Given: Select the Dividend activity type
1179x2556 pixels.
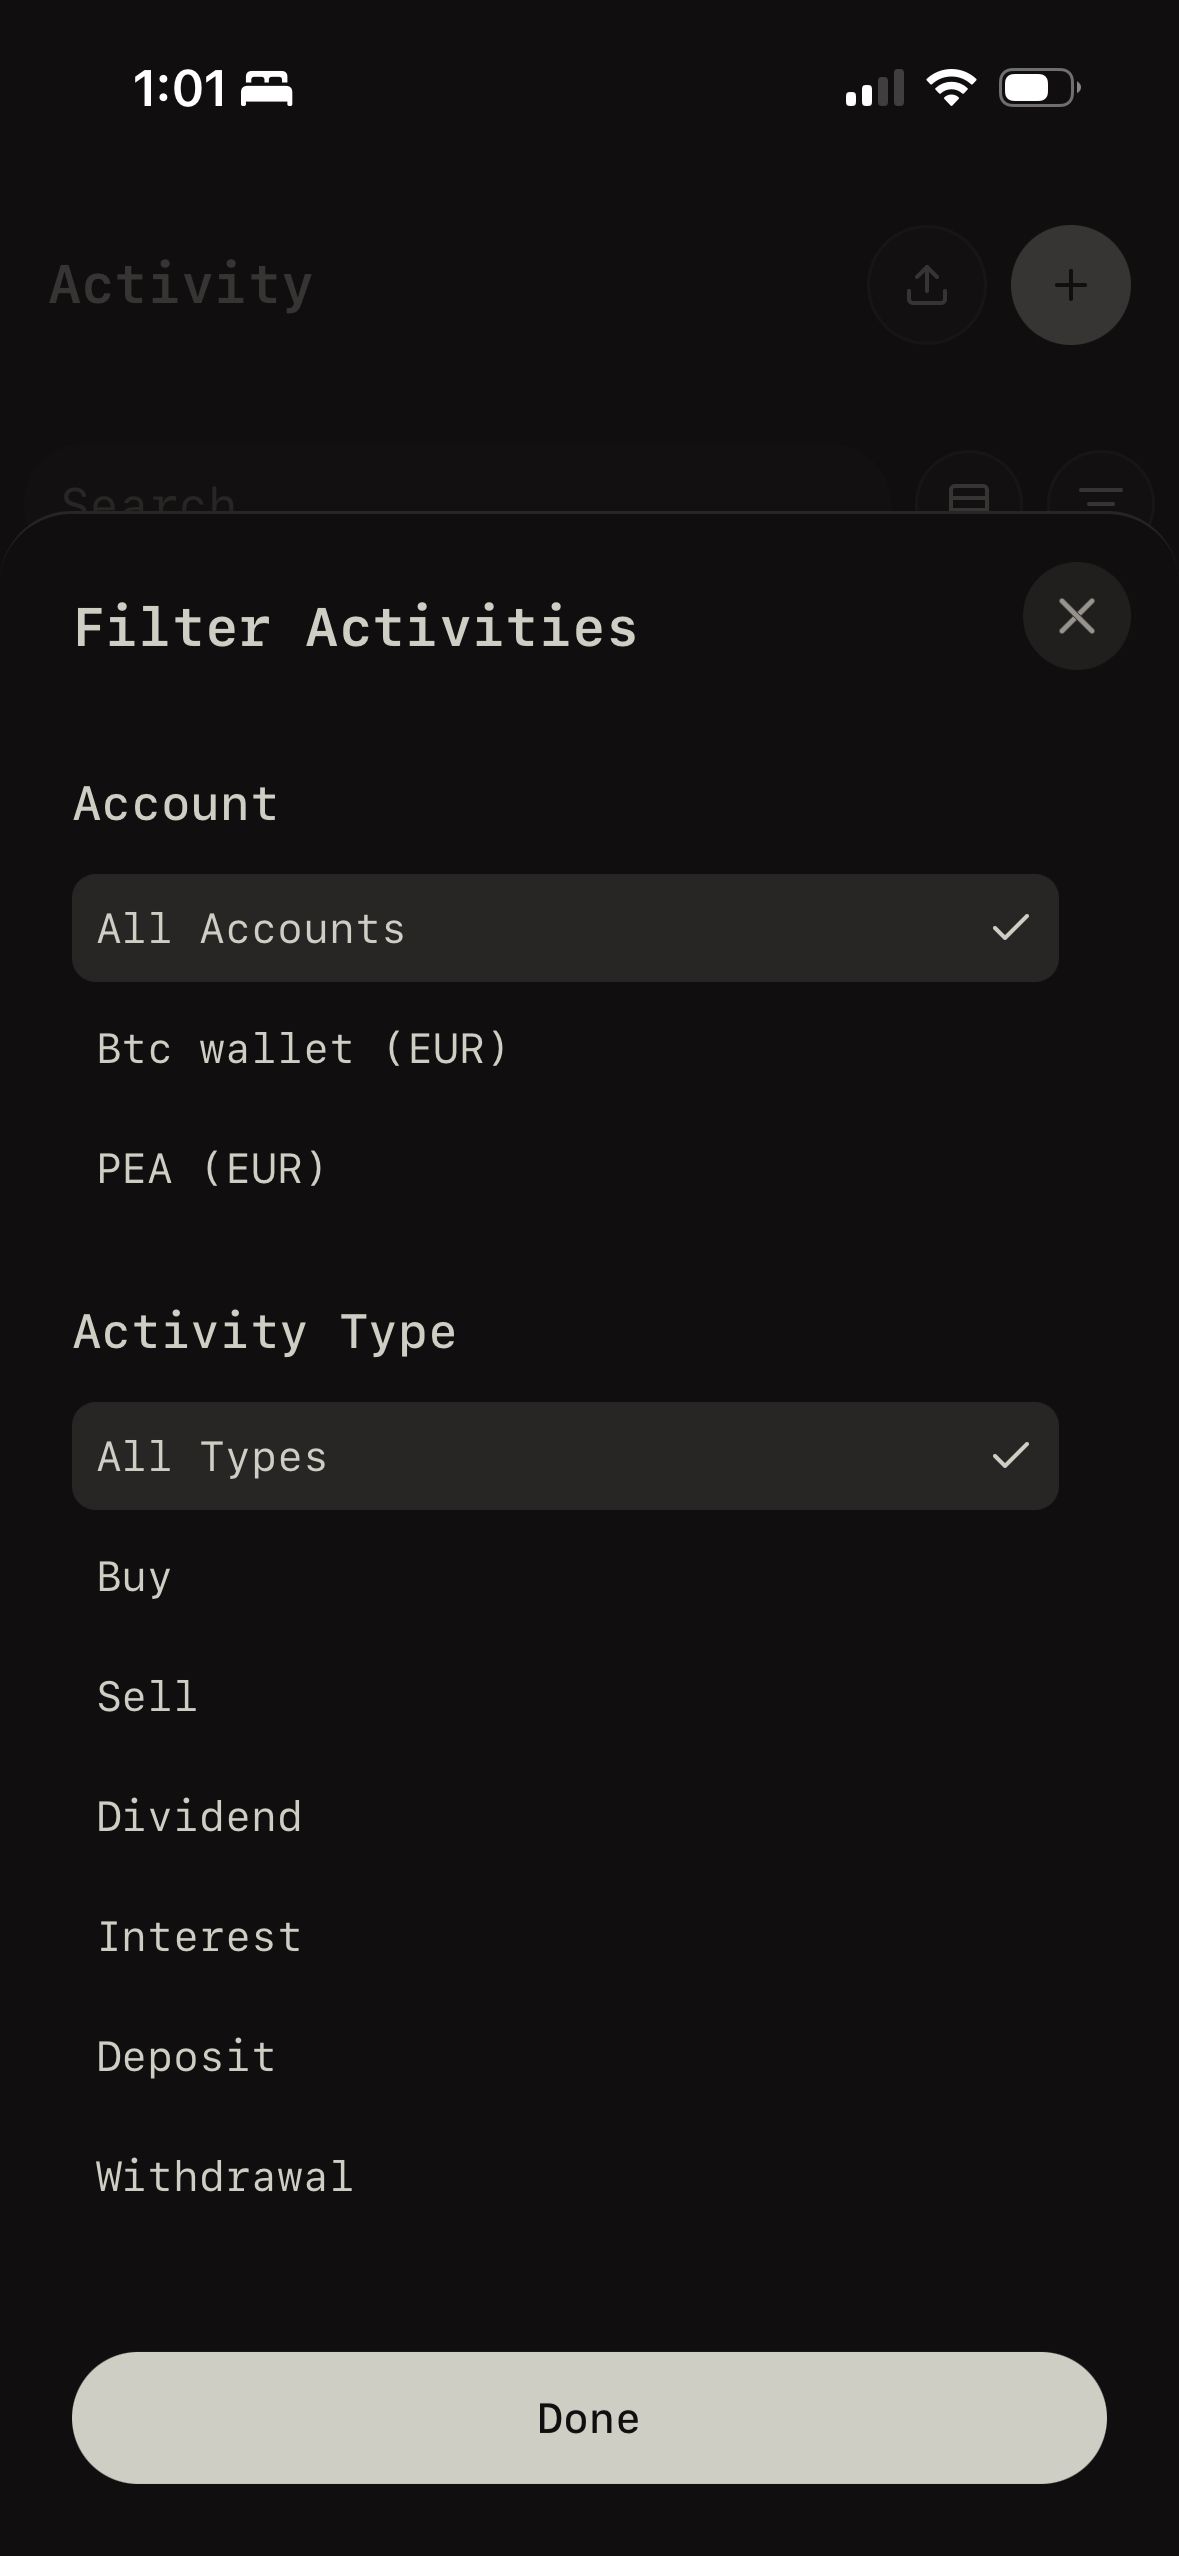Looking at the screenshot, I should [198, 1816].
